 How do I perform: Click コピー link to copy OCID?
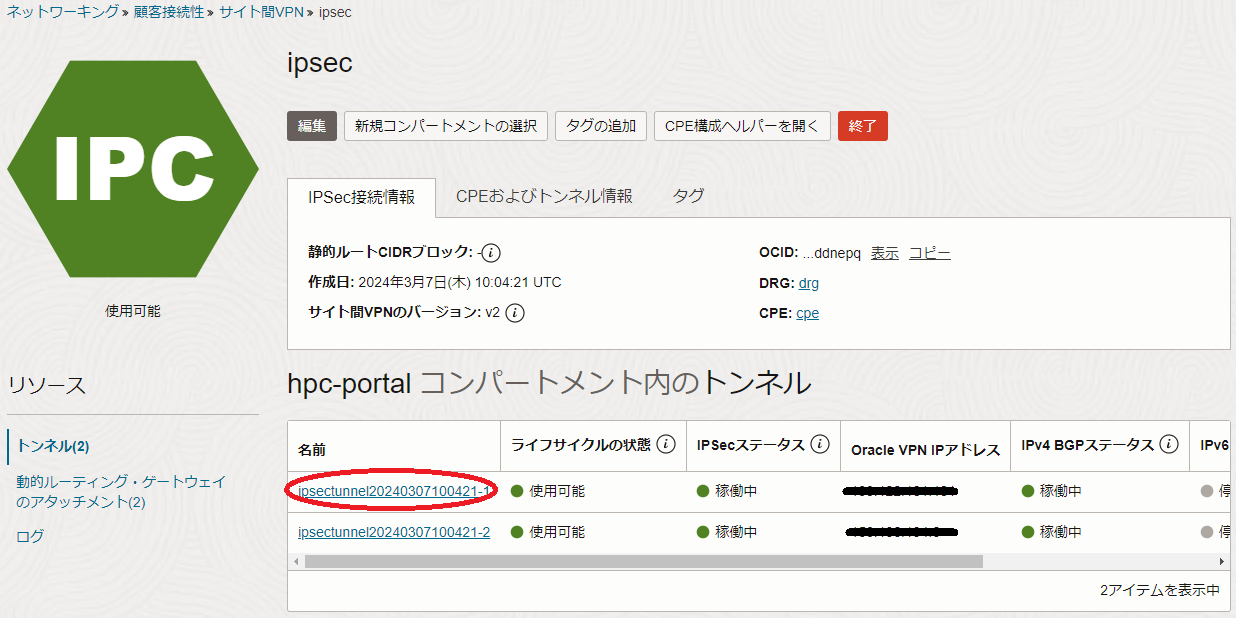click(x=929, y=253)
